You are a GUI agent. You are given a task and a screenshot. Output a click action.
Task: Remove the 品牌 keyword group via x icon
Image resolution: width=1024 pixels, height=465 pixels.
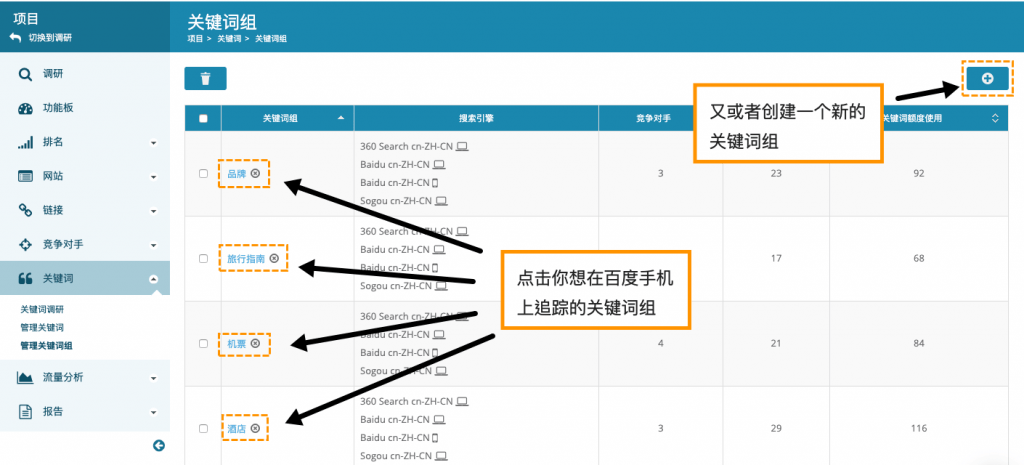[x=255, y=174]
